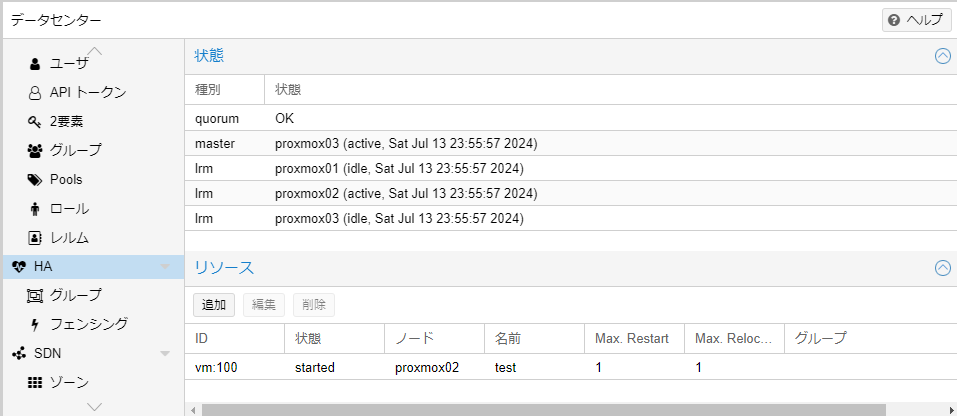The height and width of the screenshot is (416, 957).
Task: Open ヘルプ button at top right
Action: point(916,20)
